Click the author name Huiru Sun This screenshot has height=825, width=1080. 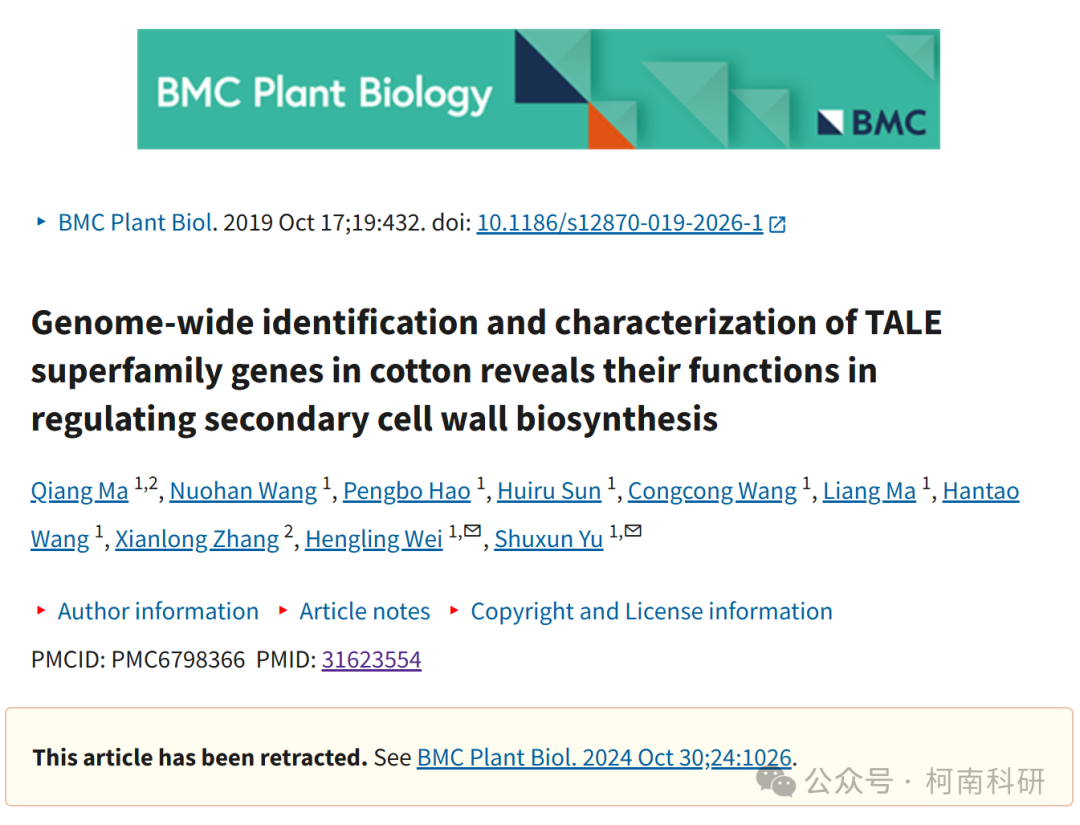point(549,491)
